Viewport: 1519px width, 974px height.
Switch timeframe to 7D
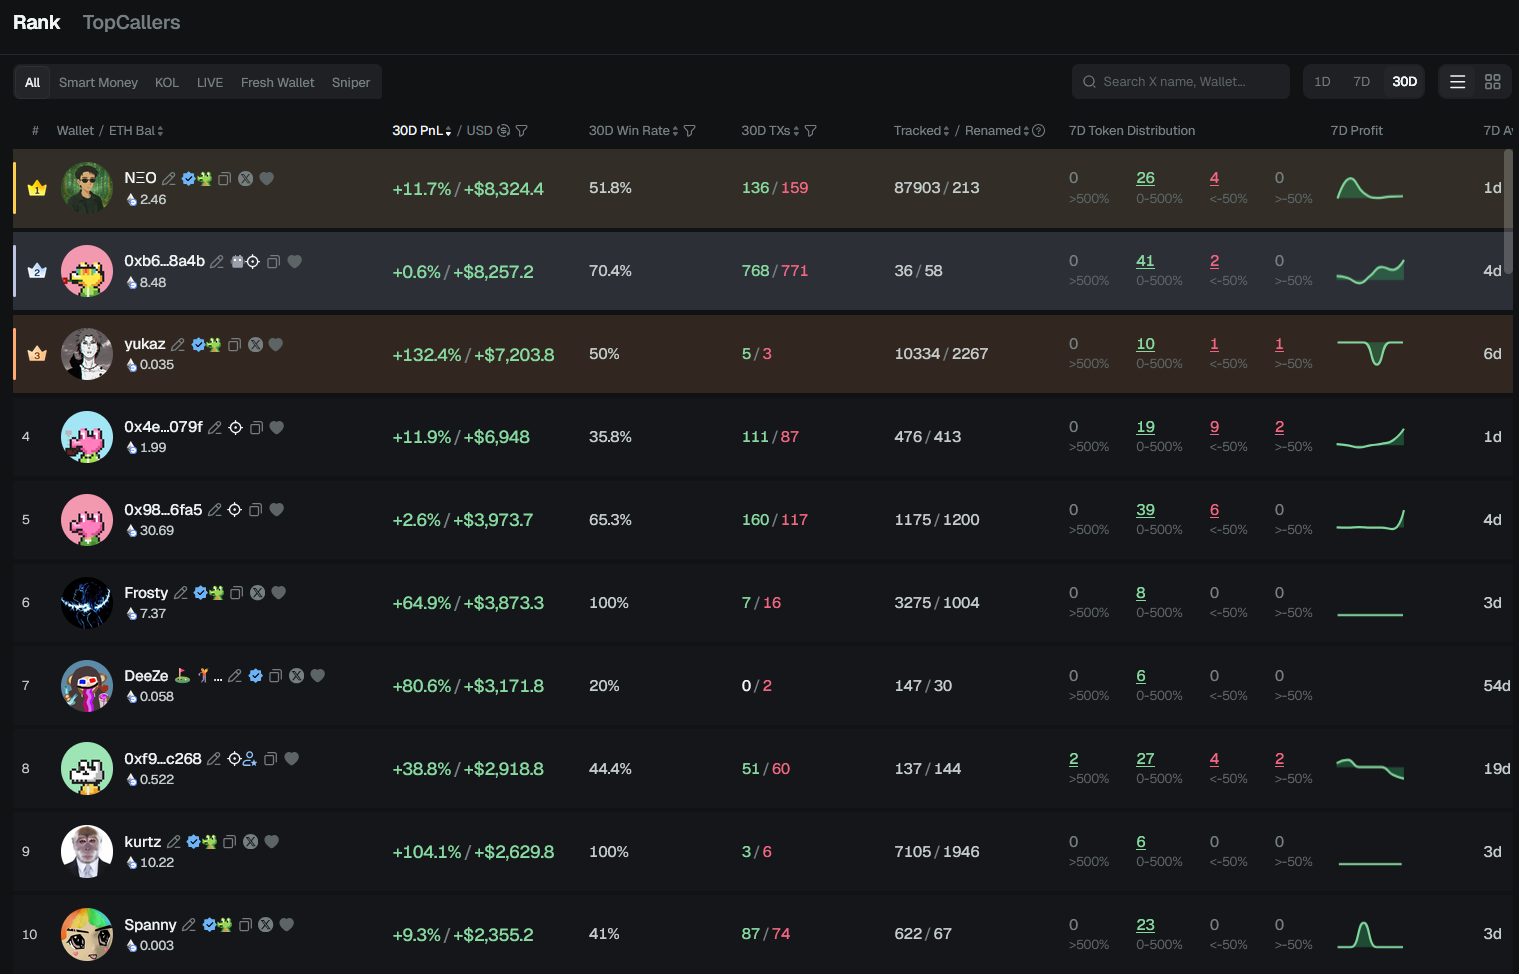click(x=1361, y=82)
